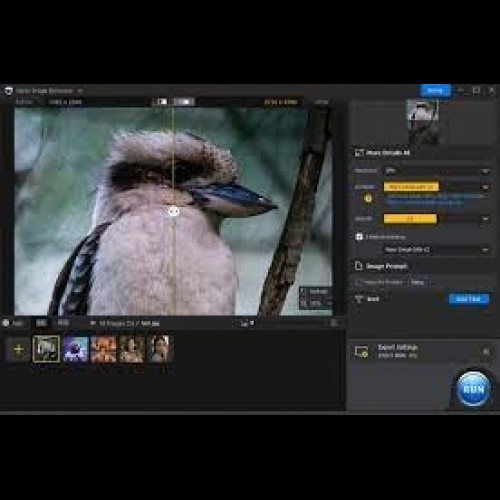Click the blue RUN button
This screenshot has width=500, height=500.
tap(473, 389)
